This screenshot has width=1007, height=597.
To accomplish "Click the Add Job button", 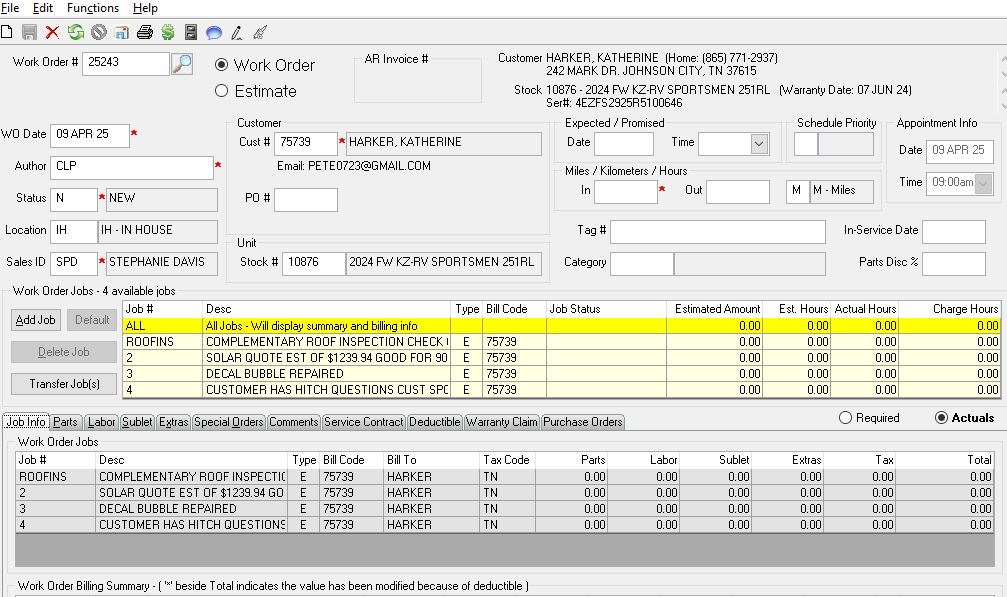I will tap(36, 320).
